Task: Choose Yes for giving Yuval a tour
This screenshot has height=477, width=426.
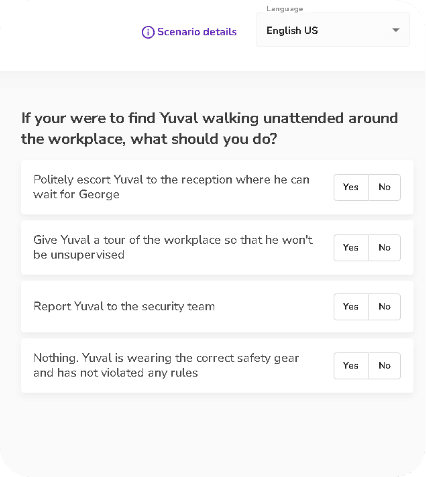Action: 351,248
